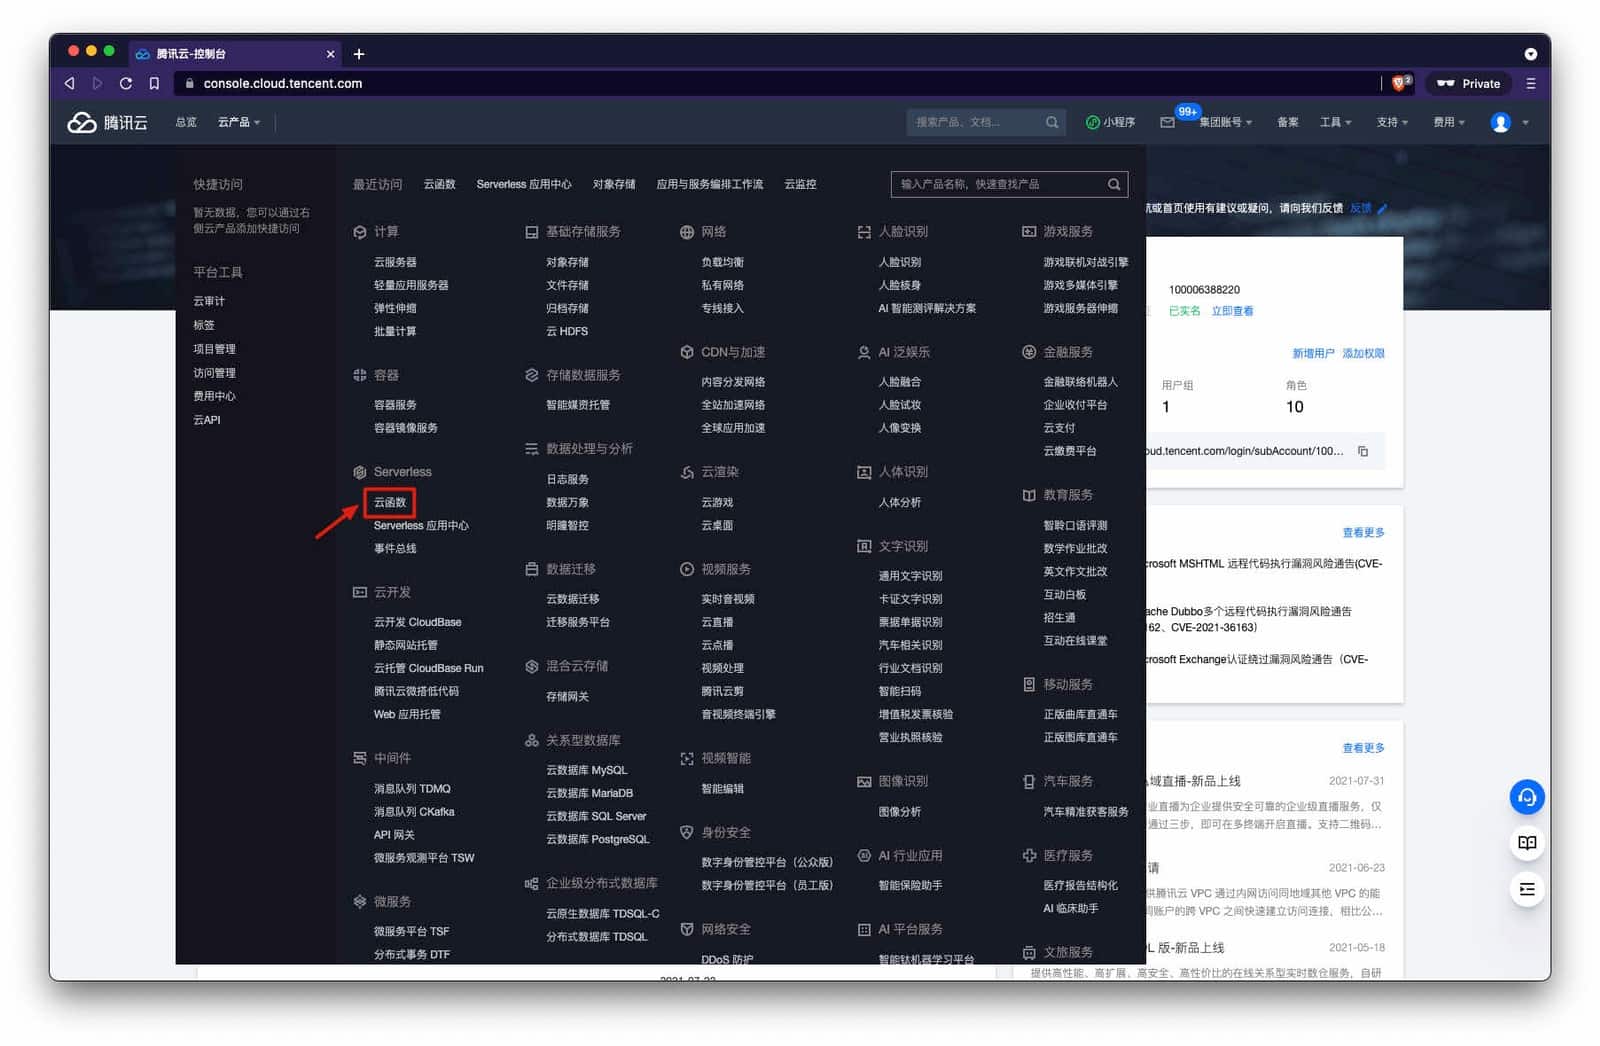
Task: Open the message envelope icon with 99+ badge
Action: [1167, 122]
